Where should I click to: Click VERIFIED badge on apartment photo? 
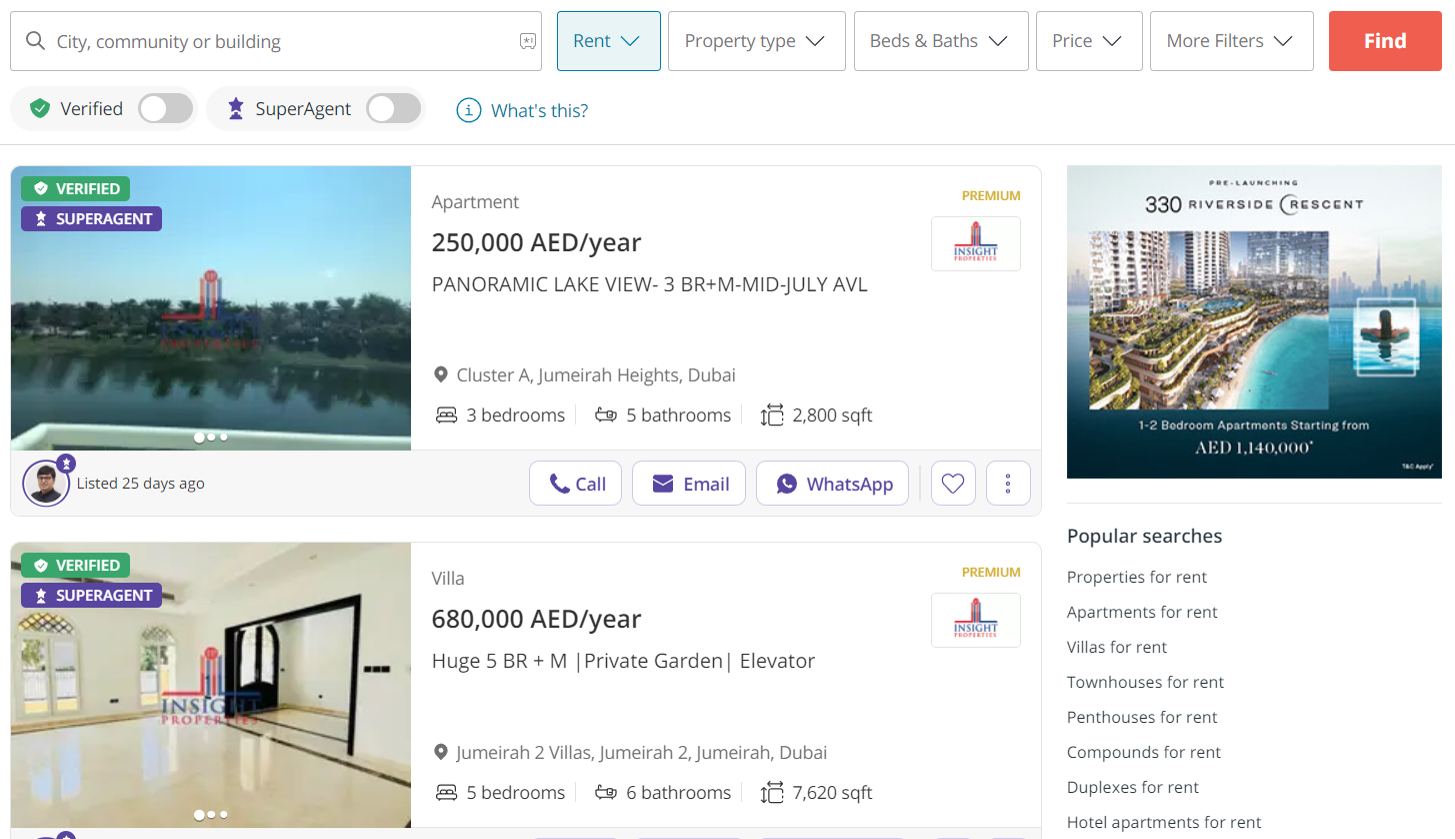(76, 188)
